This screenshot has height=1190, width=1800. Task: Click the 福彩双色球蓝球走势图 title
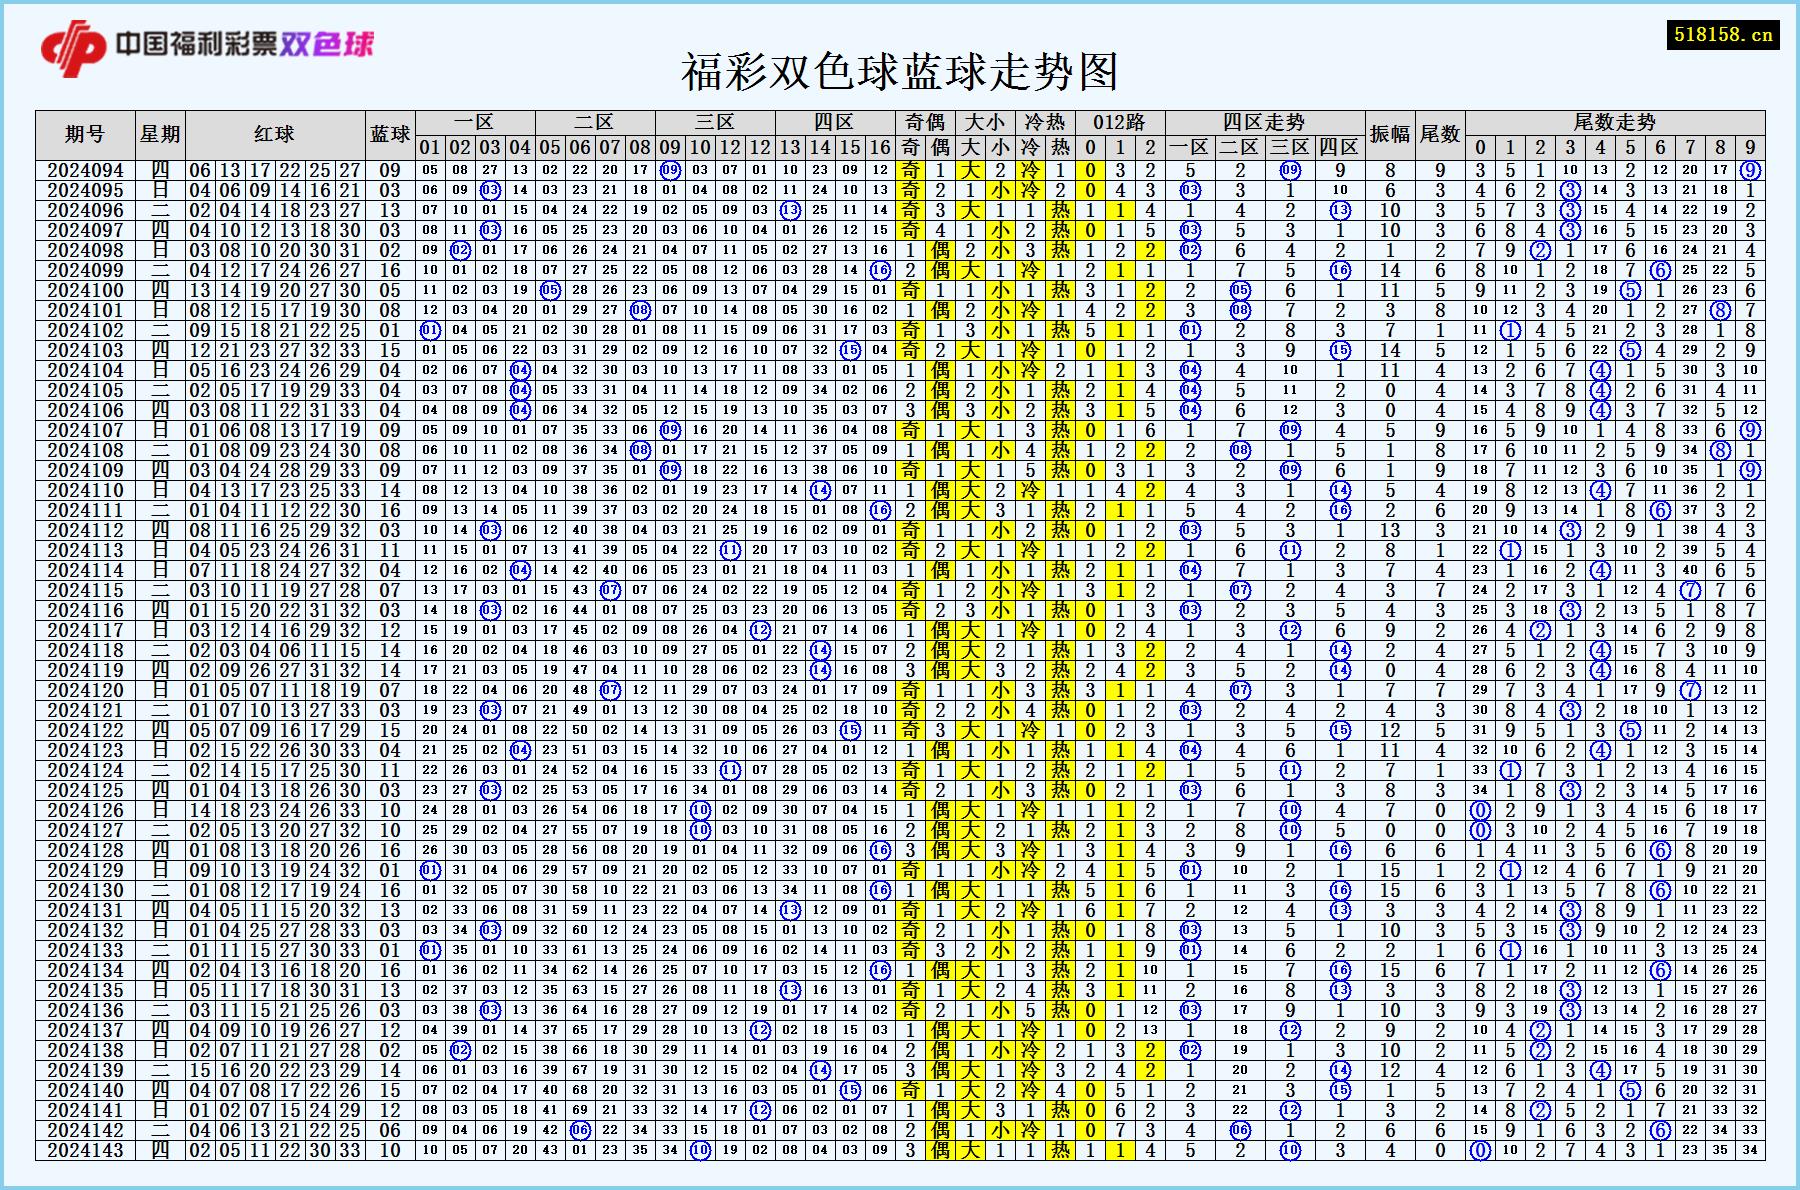tap(899, 71)
